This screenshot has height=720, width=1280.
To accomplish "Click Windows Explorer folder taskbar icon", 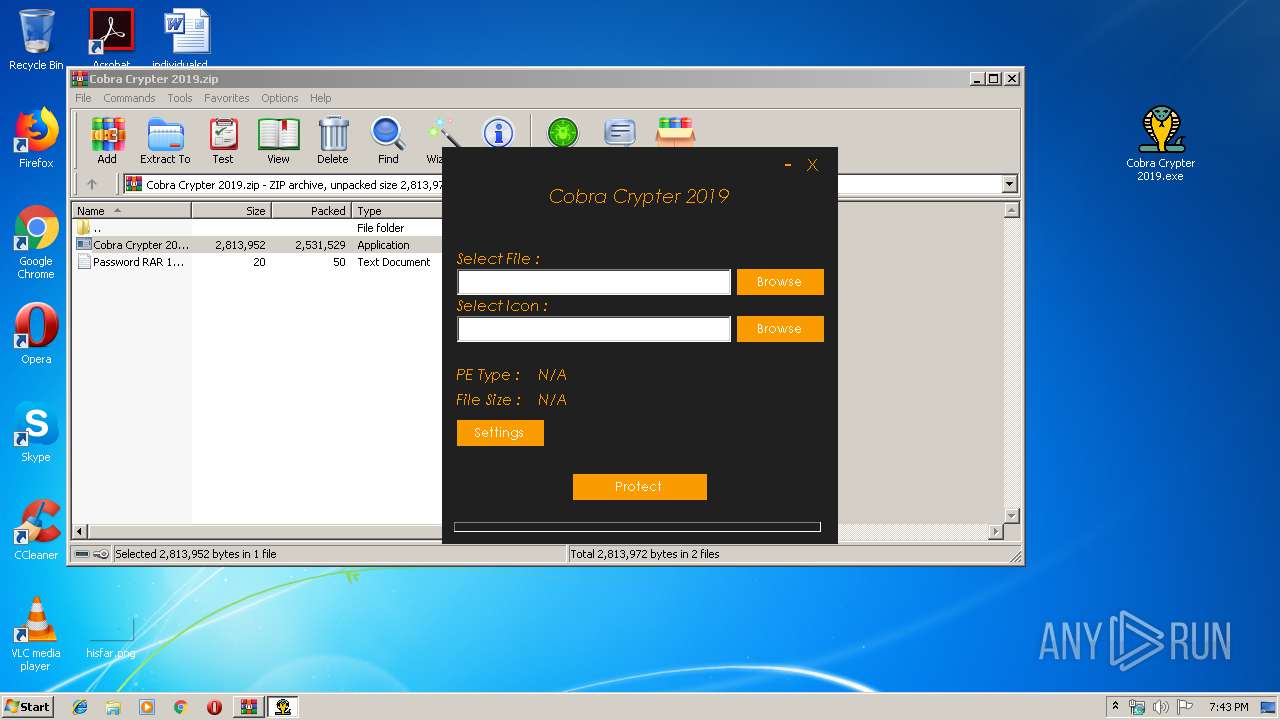I will tap(113, 707).
